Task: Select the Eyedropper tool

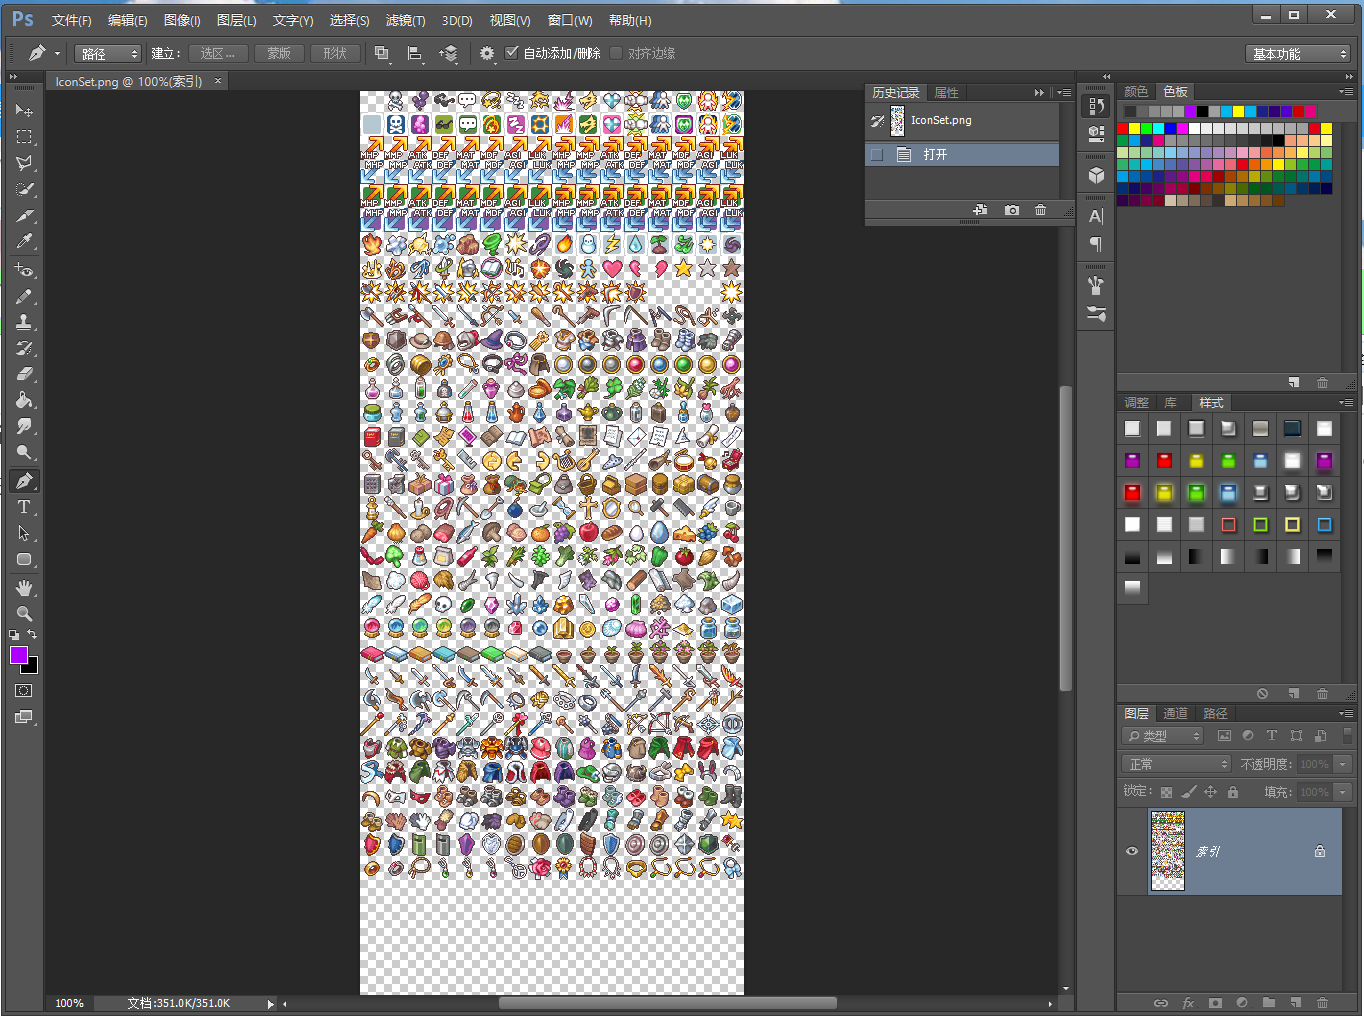Action: pyautogui.click(x=24, y=241)
